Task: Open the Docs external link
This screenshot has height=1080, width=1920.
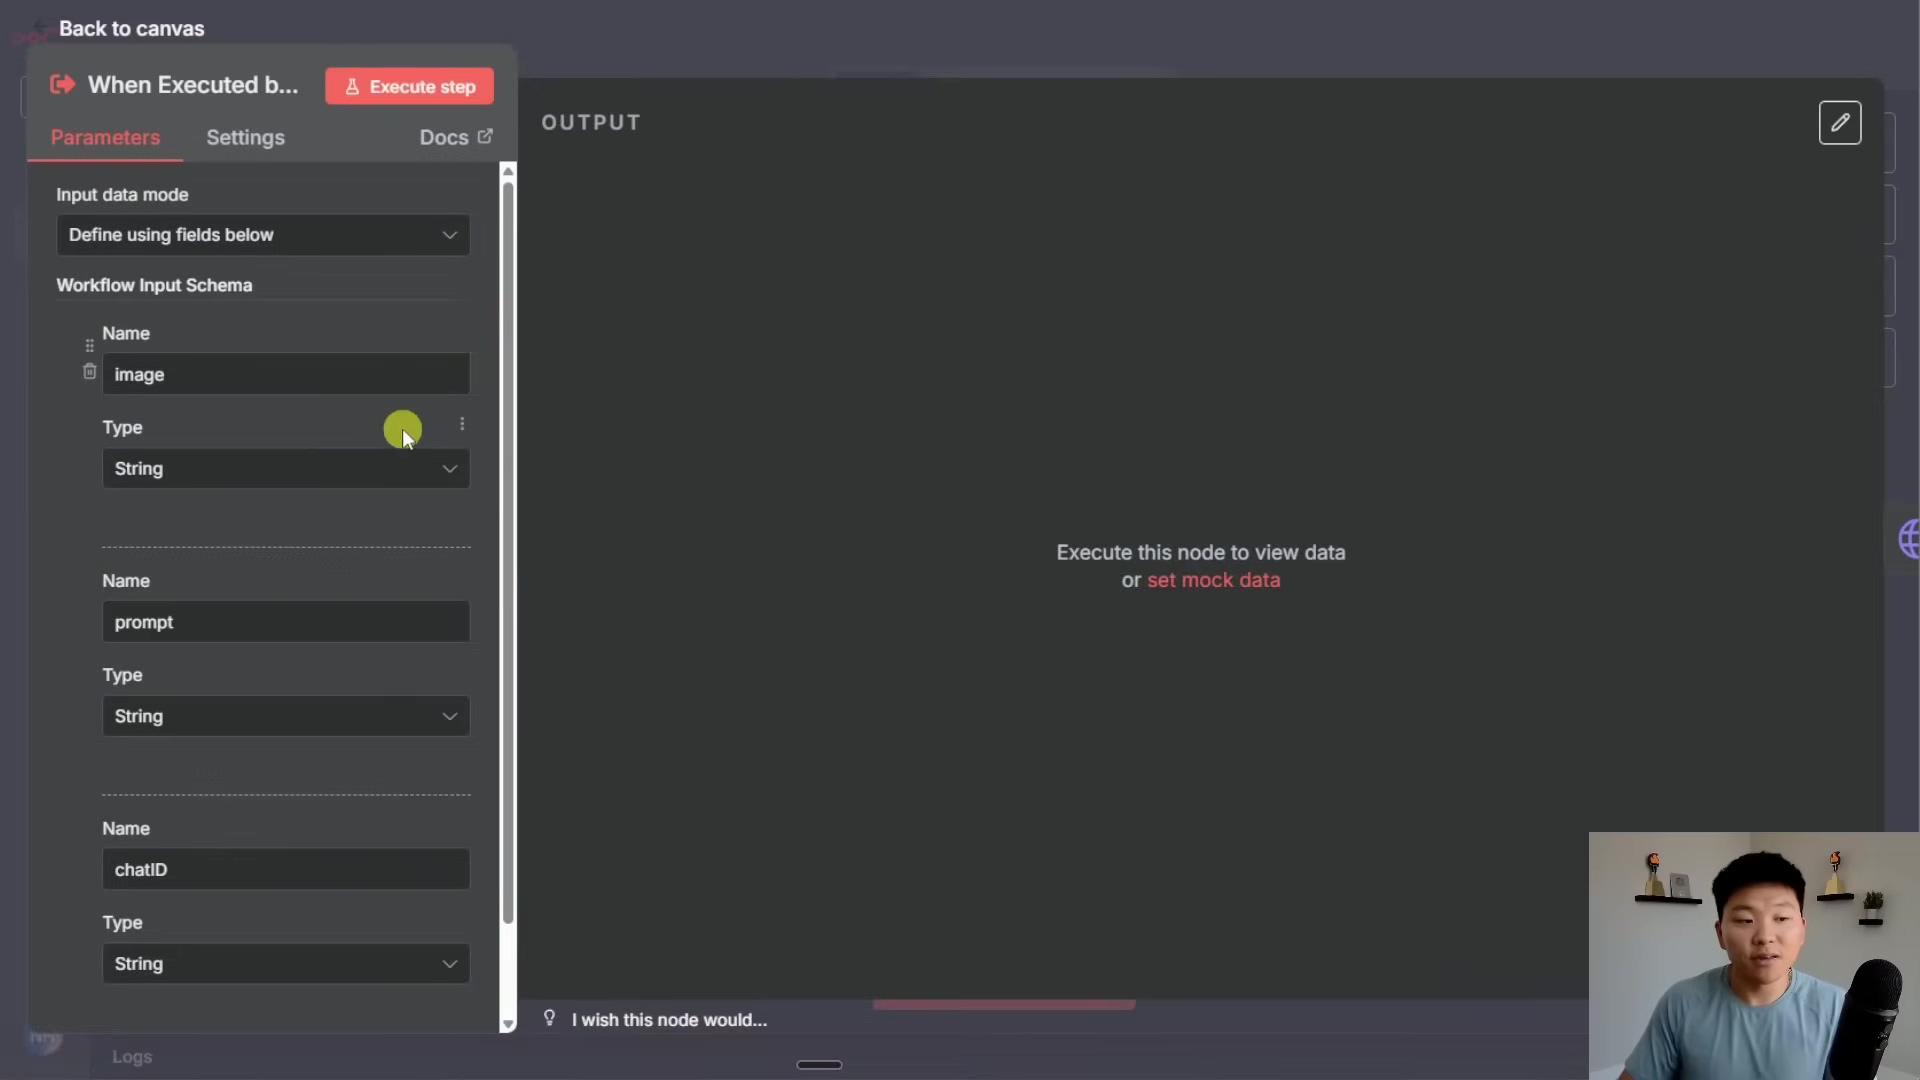Action: pyautogui.click(x=455, y=138)
